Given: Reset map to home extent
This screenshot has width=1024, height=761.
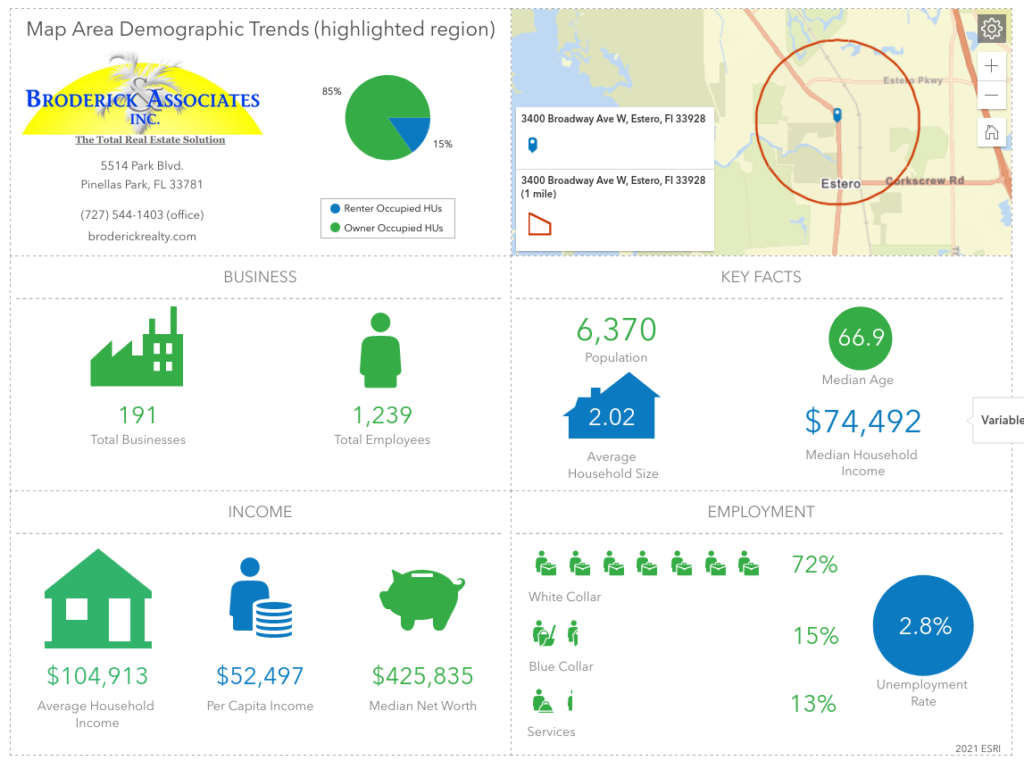Looking at the screenshot, I should click(991, 132).
